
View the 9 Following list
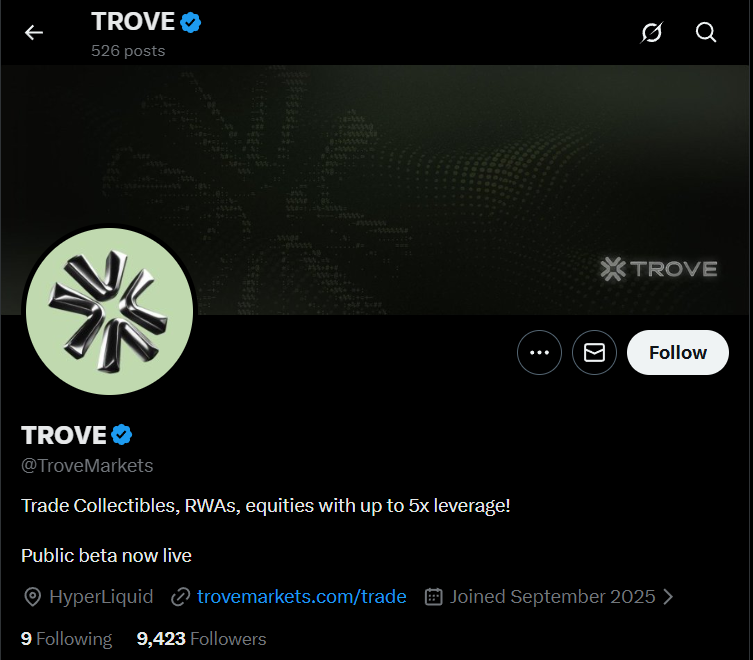(x=66, y=639)
